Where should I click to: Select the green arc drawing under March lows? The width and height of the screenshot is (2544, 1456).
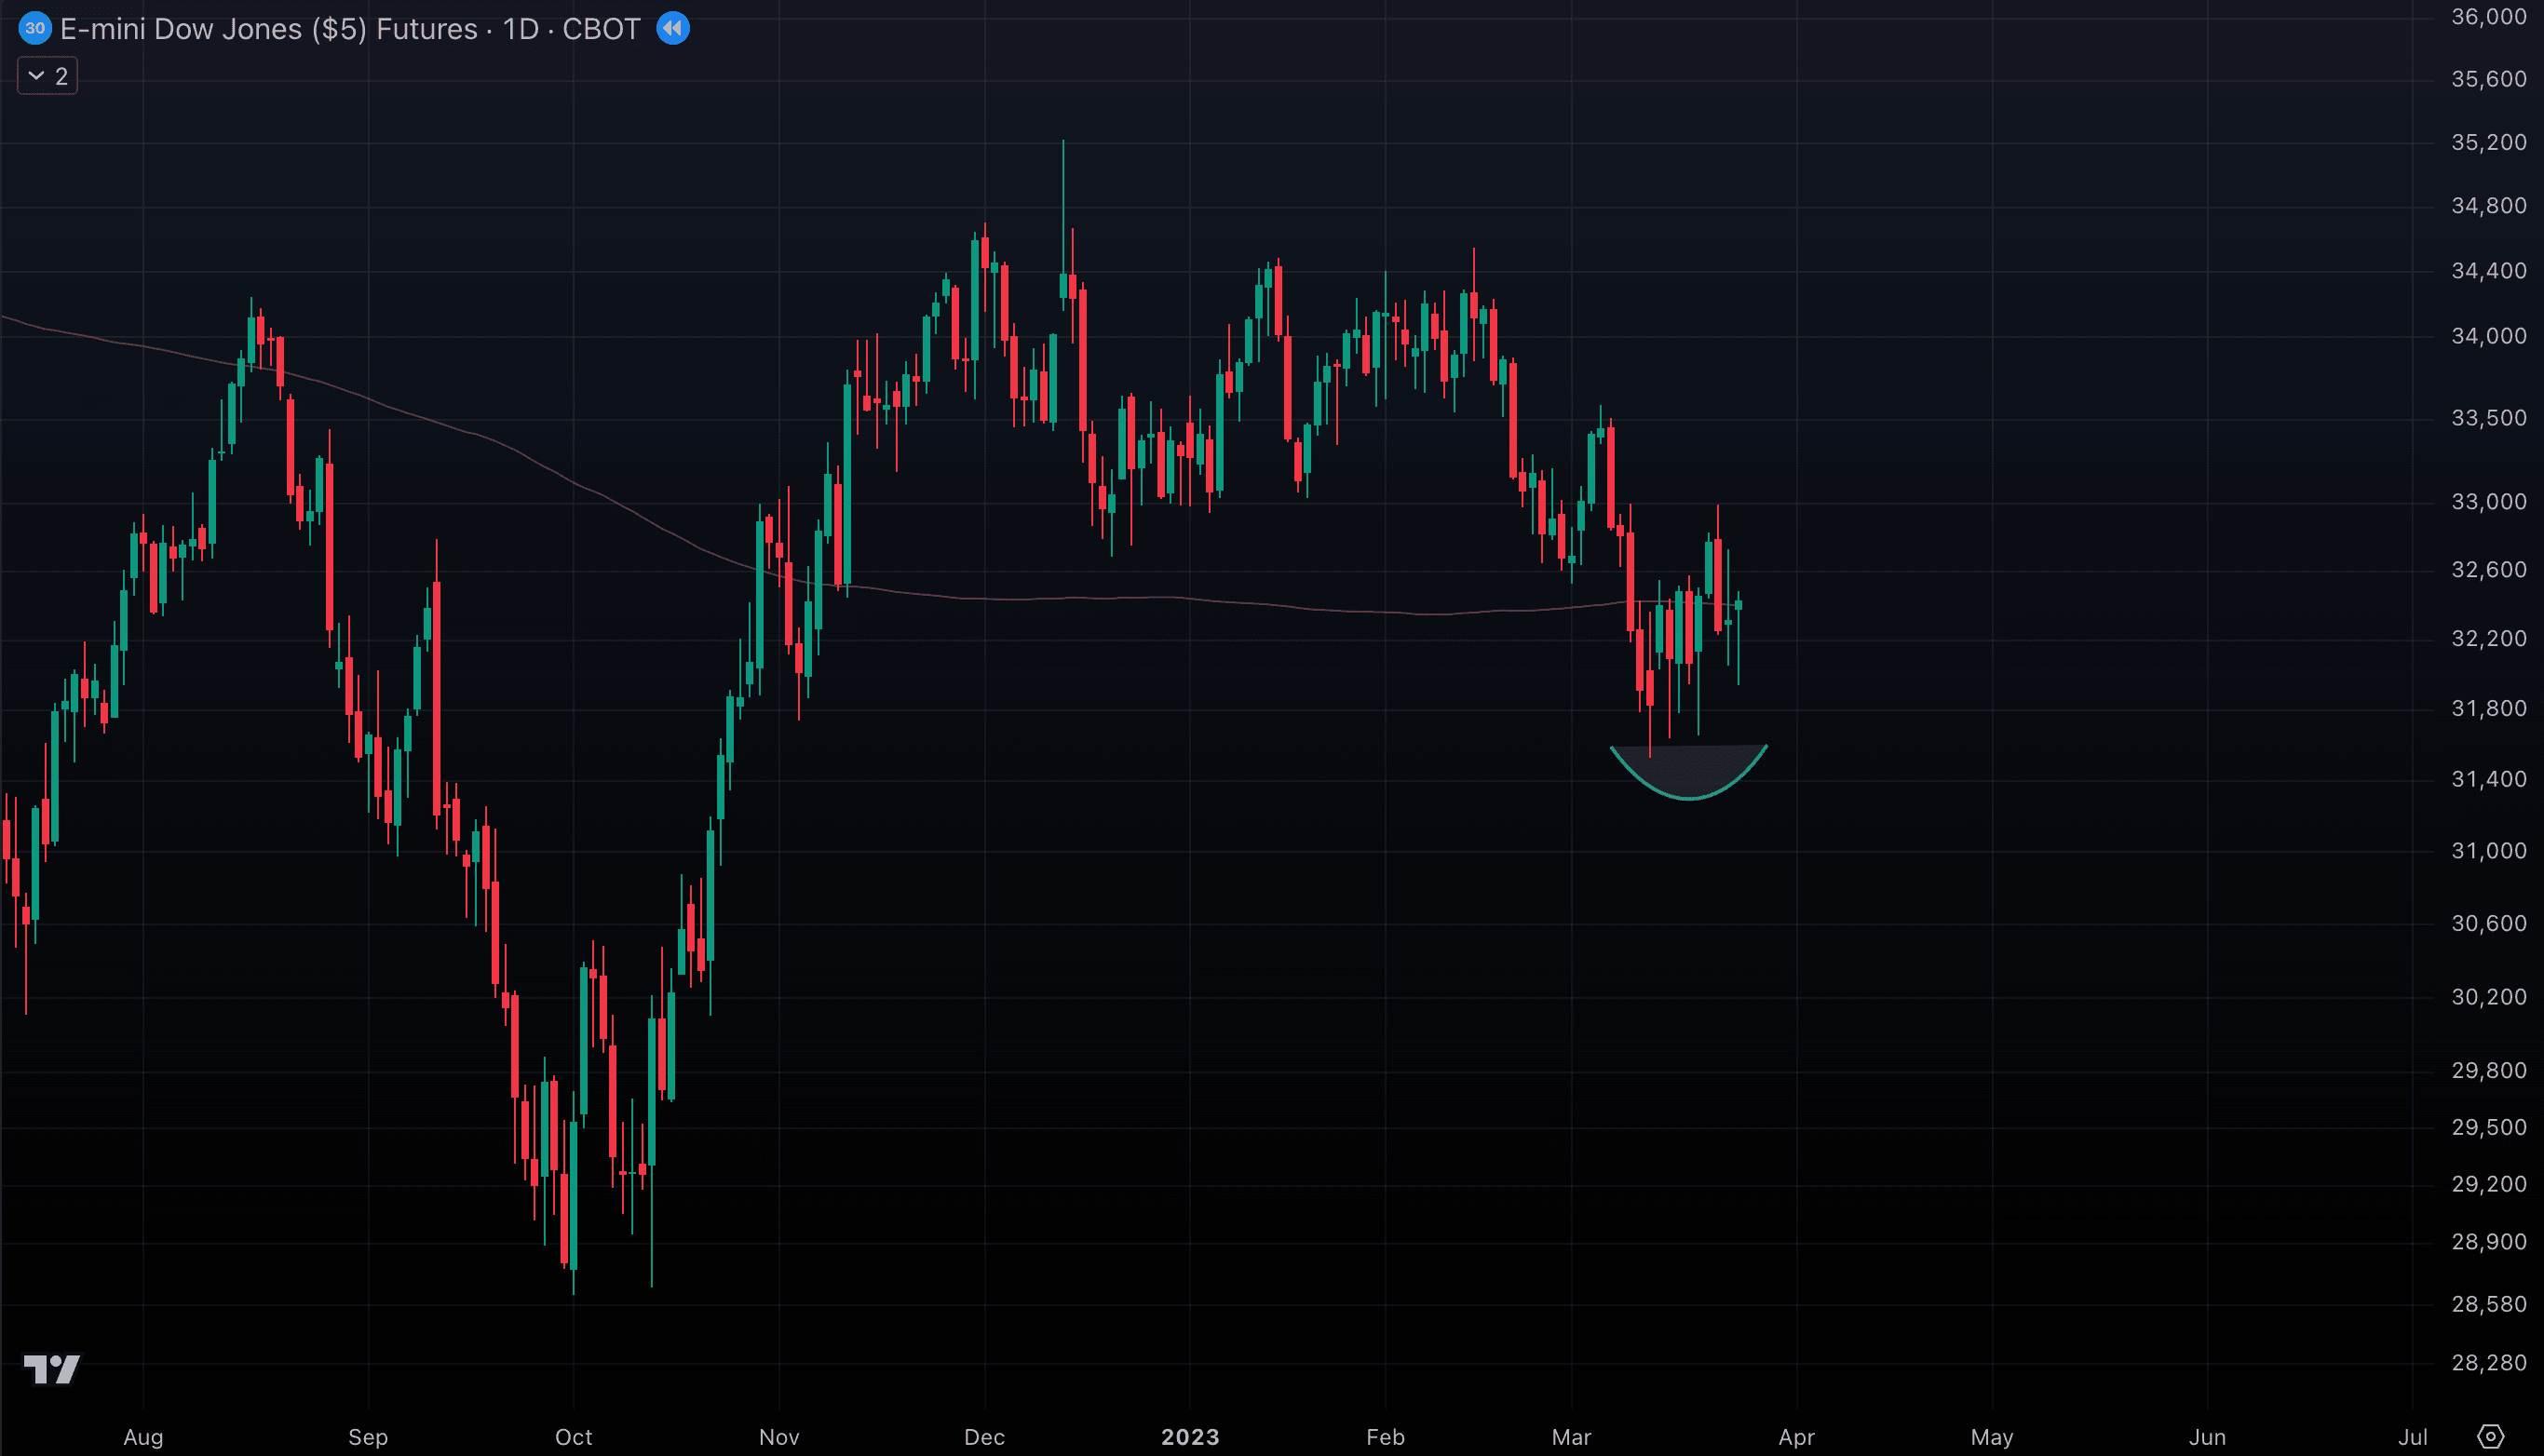click(1689, 798)
